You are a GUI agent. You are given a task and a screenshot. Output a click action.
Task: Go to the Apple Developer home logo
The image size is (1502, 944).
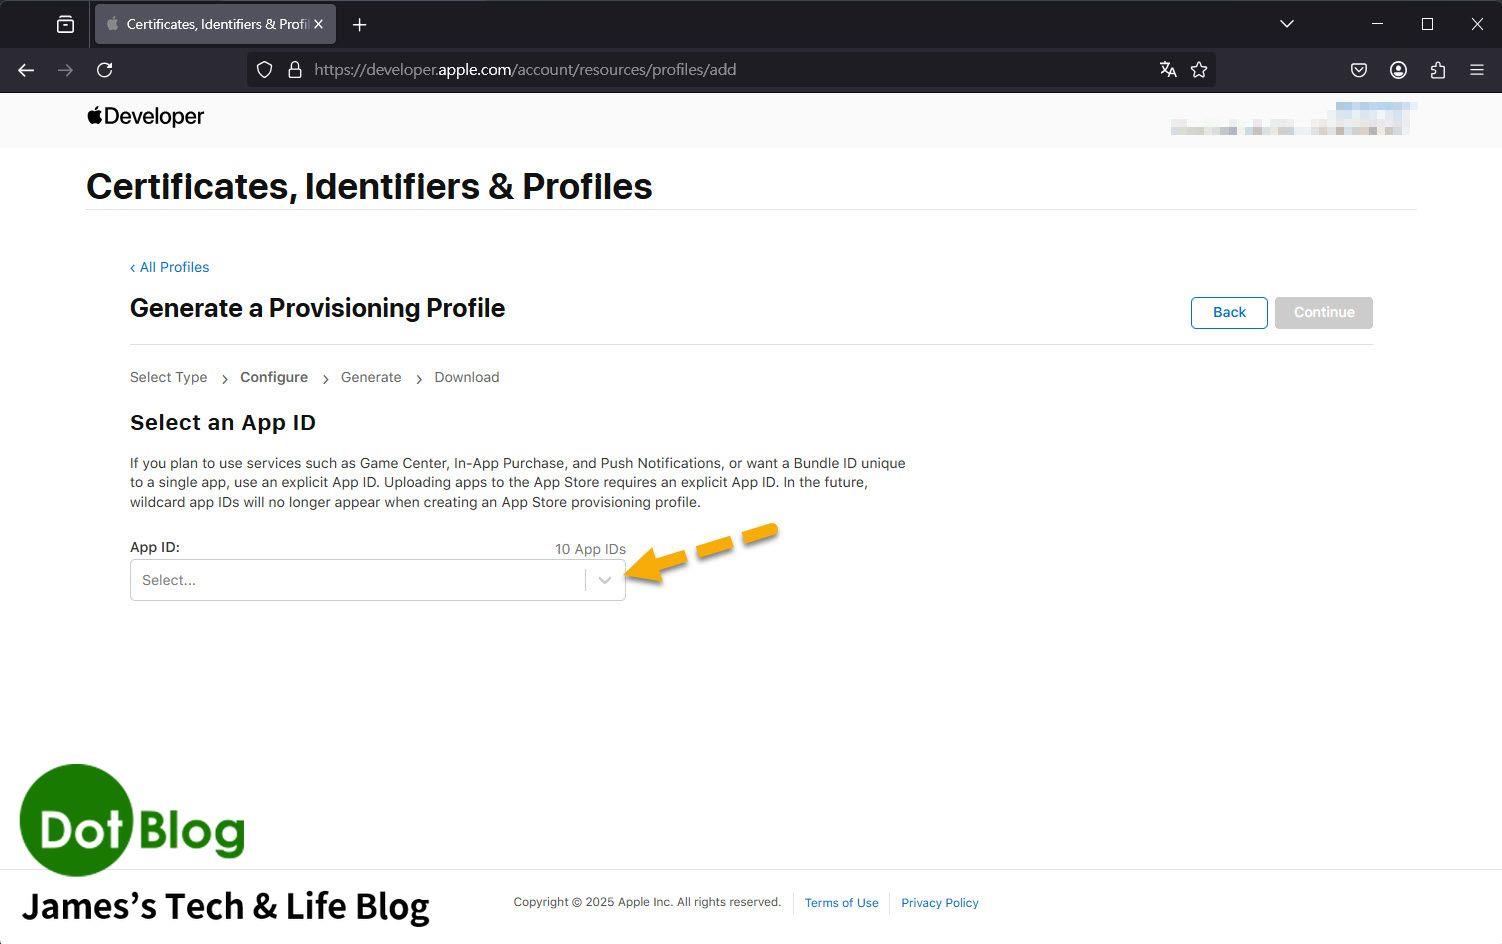pyautogui.click(x=145, y=116)
